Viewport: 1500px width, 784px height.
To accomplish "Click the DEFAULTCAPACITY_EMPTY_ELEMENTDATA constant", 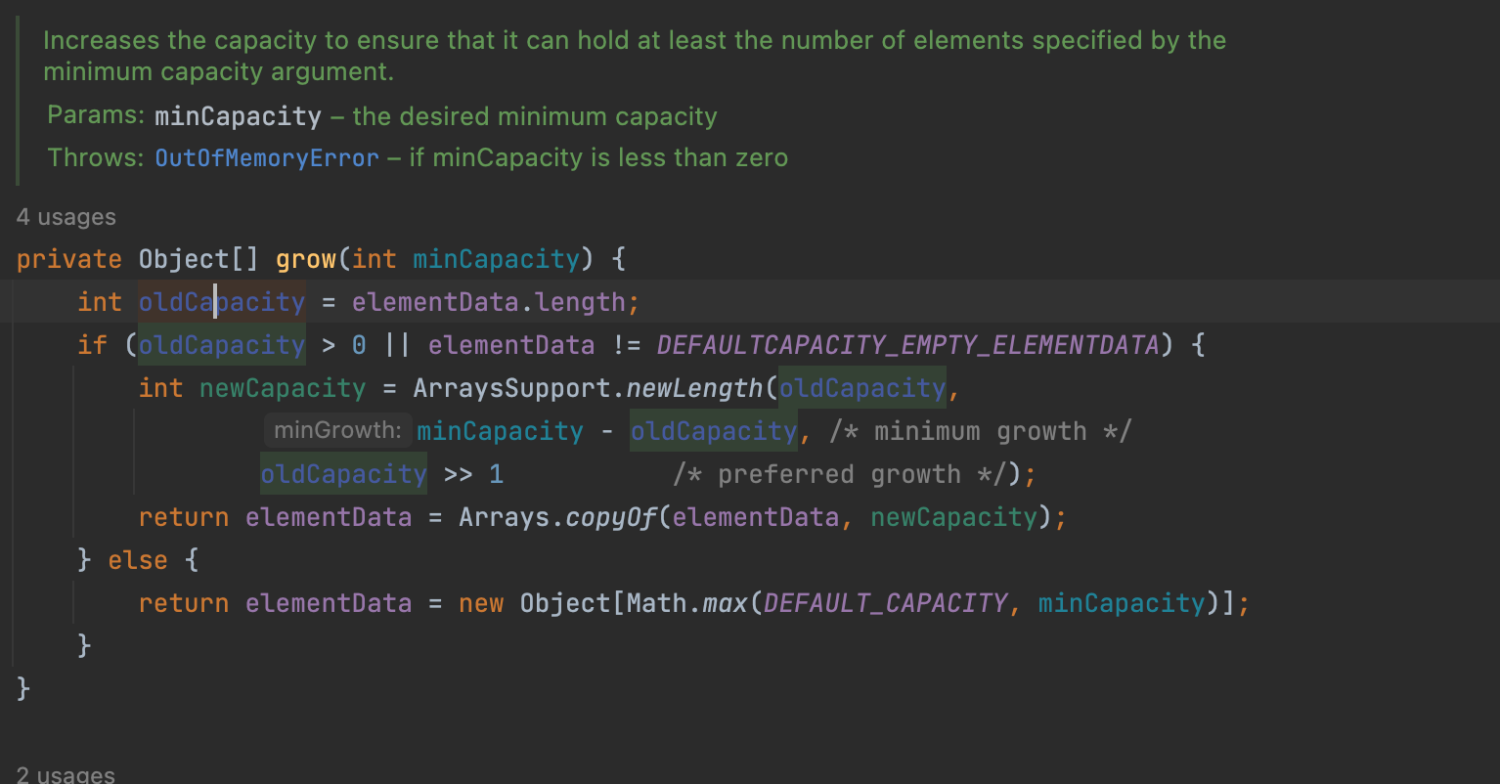I will (x=907, y=346).
